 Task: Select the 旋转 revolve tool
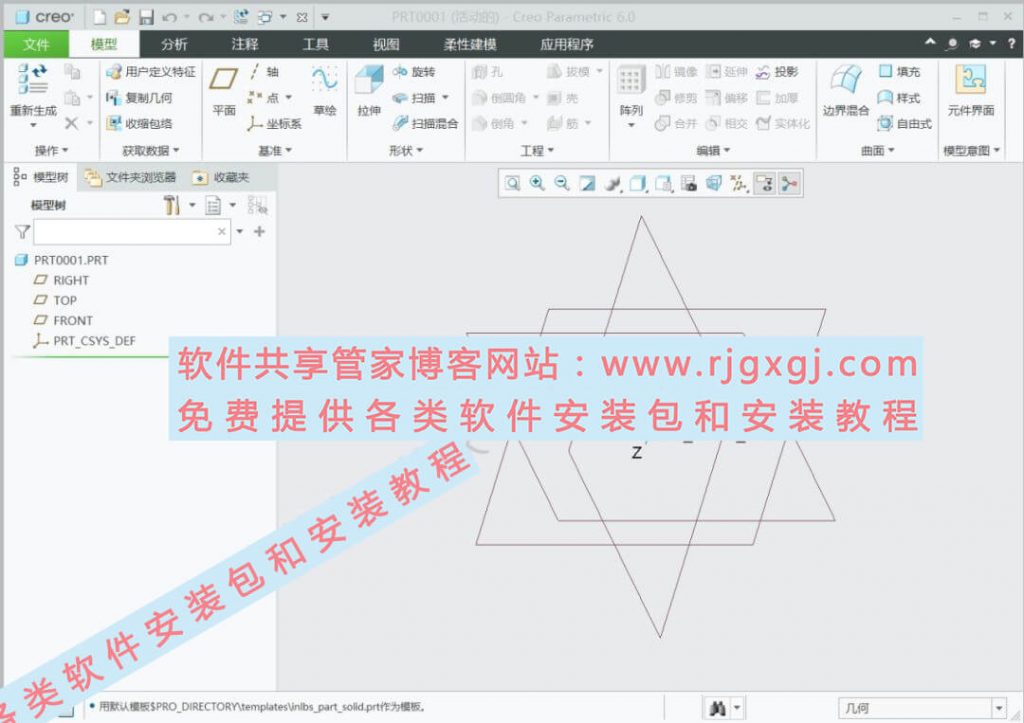point(414,72)
